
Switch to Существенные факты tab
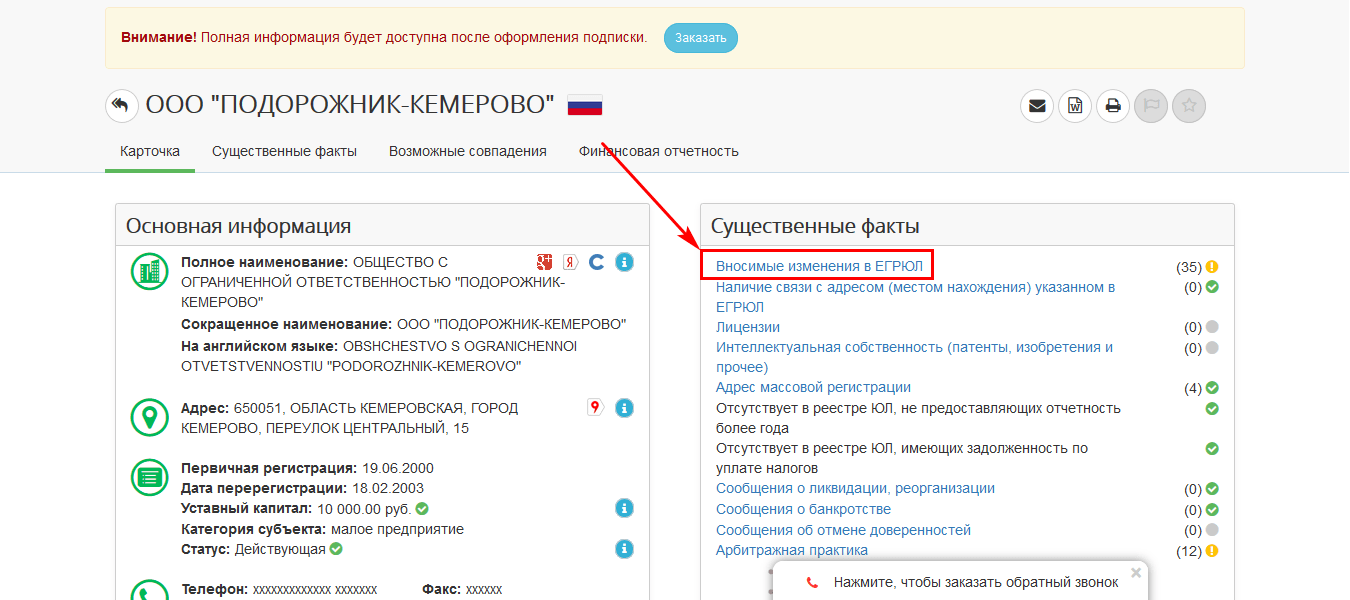coord(284,152)
